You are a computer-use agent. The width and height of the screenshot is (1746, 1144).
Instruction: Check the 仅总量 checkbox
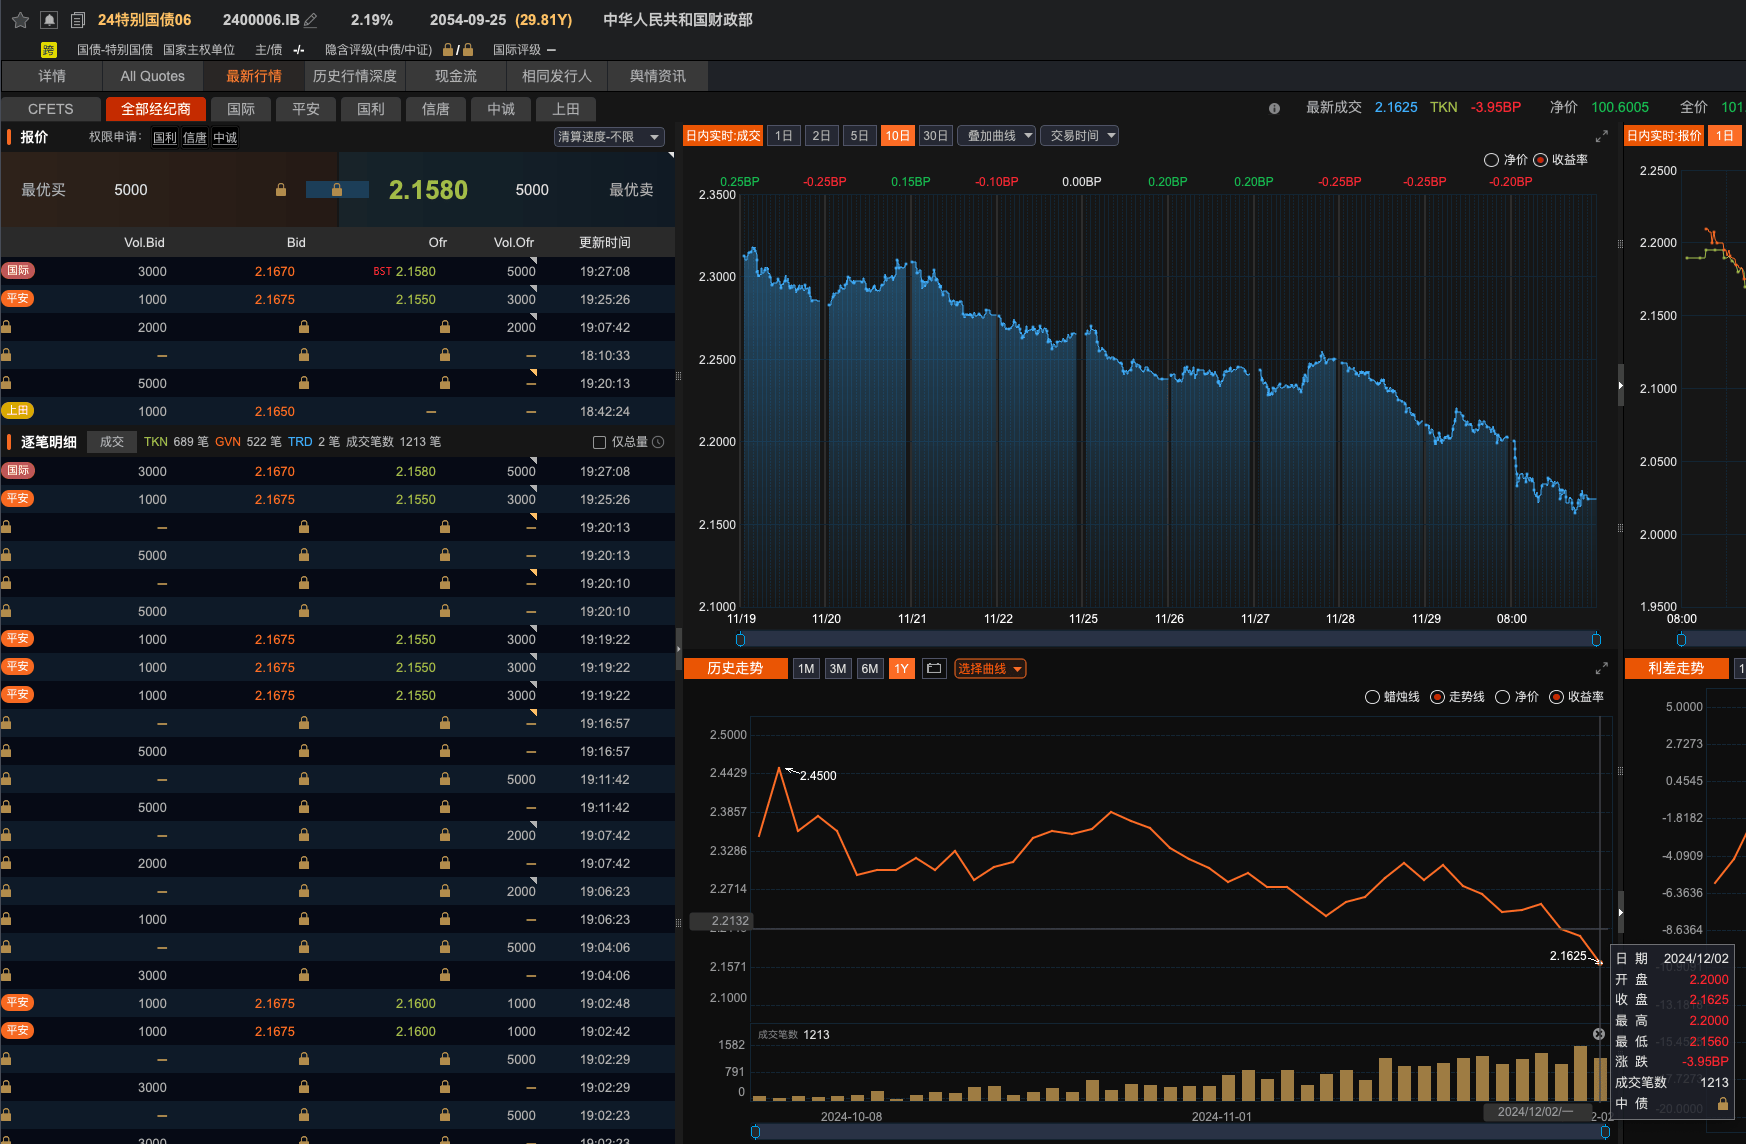pos(599,442)
